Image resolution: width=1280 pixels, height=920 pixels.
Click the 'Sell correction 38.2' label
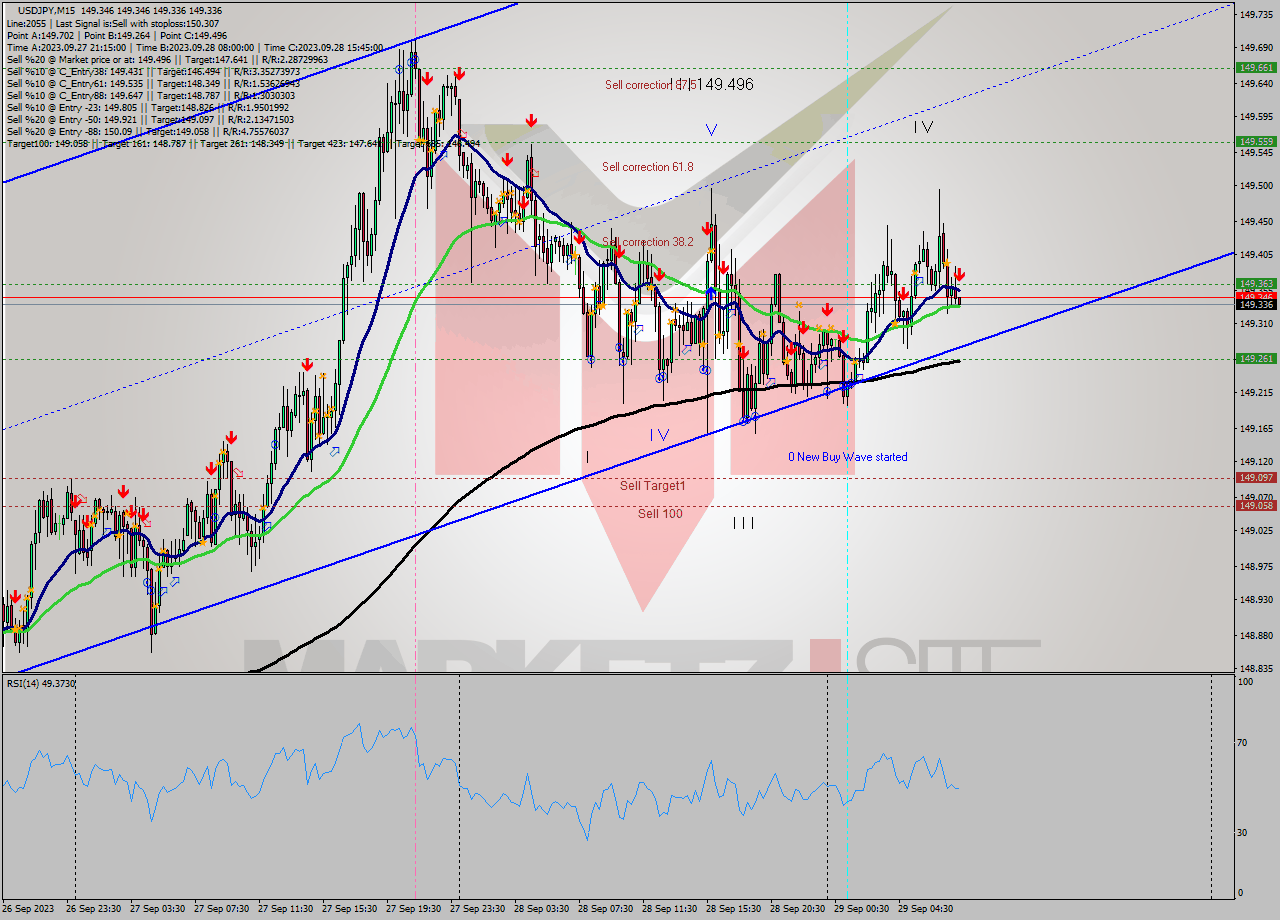click(x=647, y=242)
